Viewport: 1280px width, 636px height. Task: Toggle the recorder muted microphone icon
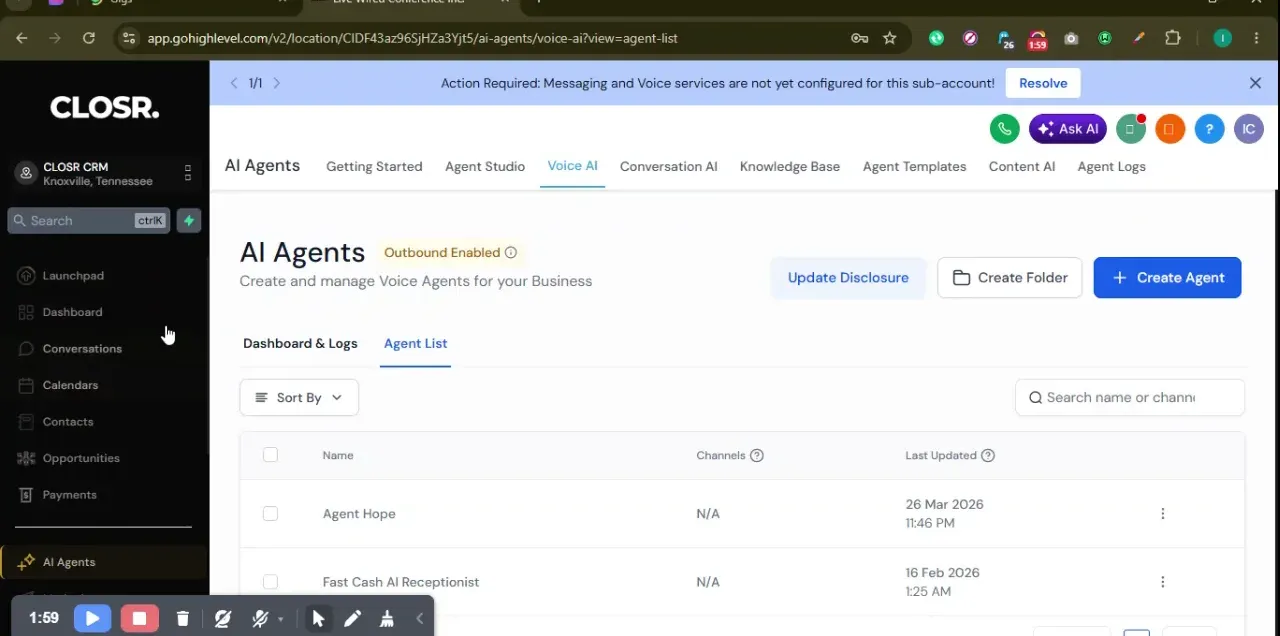pyautogui.click(x=260, y=619)
